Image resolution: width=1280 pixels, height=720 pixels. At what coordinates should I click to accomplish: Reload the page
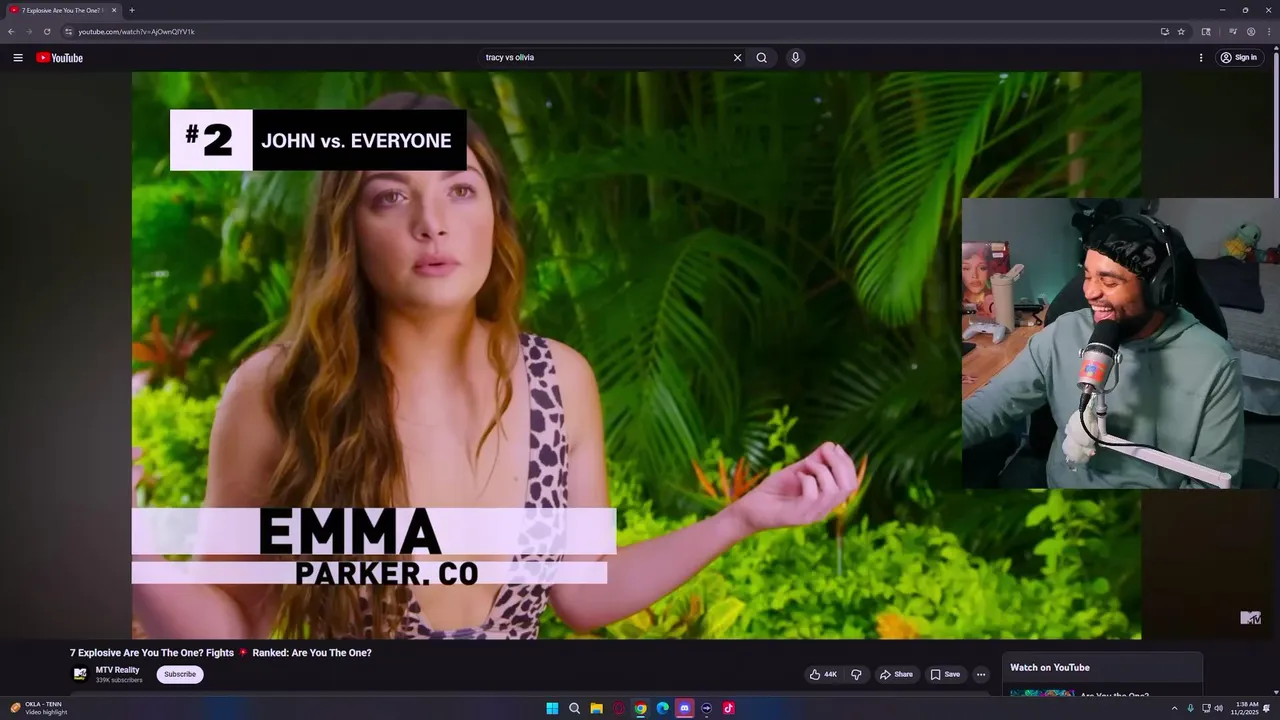coord(46,31)
